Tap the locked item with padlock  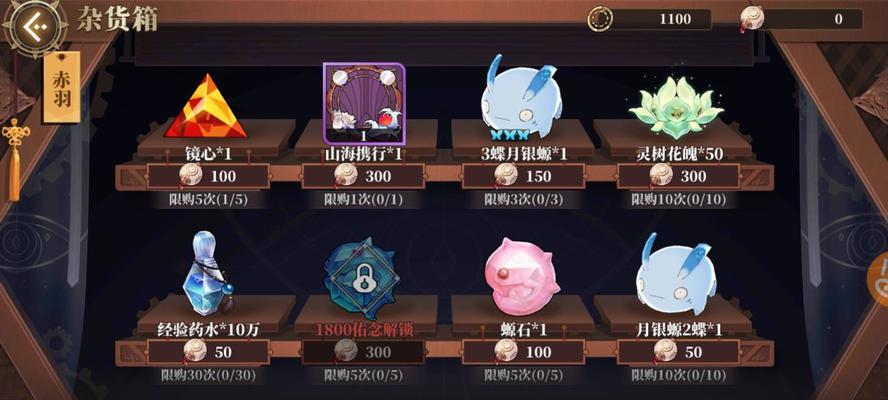pyautogui.click(x=362, y=279)
